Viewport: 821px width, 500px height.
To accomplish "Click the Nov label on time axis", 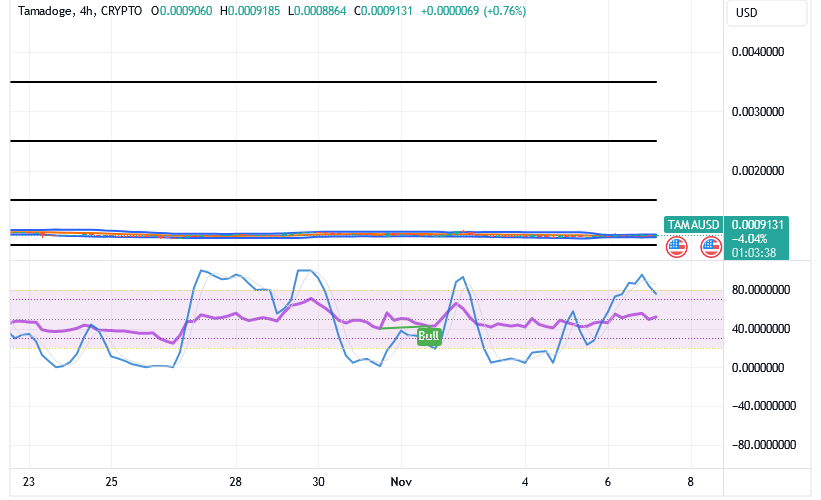I will 401,482.
